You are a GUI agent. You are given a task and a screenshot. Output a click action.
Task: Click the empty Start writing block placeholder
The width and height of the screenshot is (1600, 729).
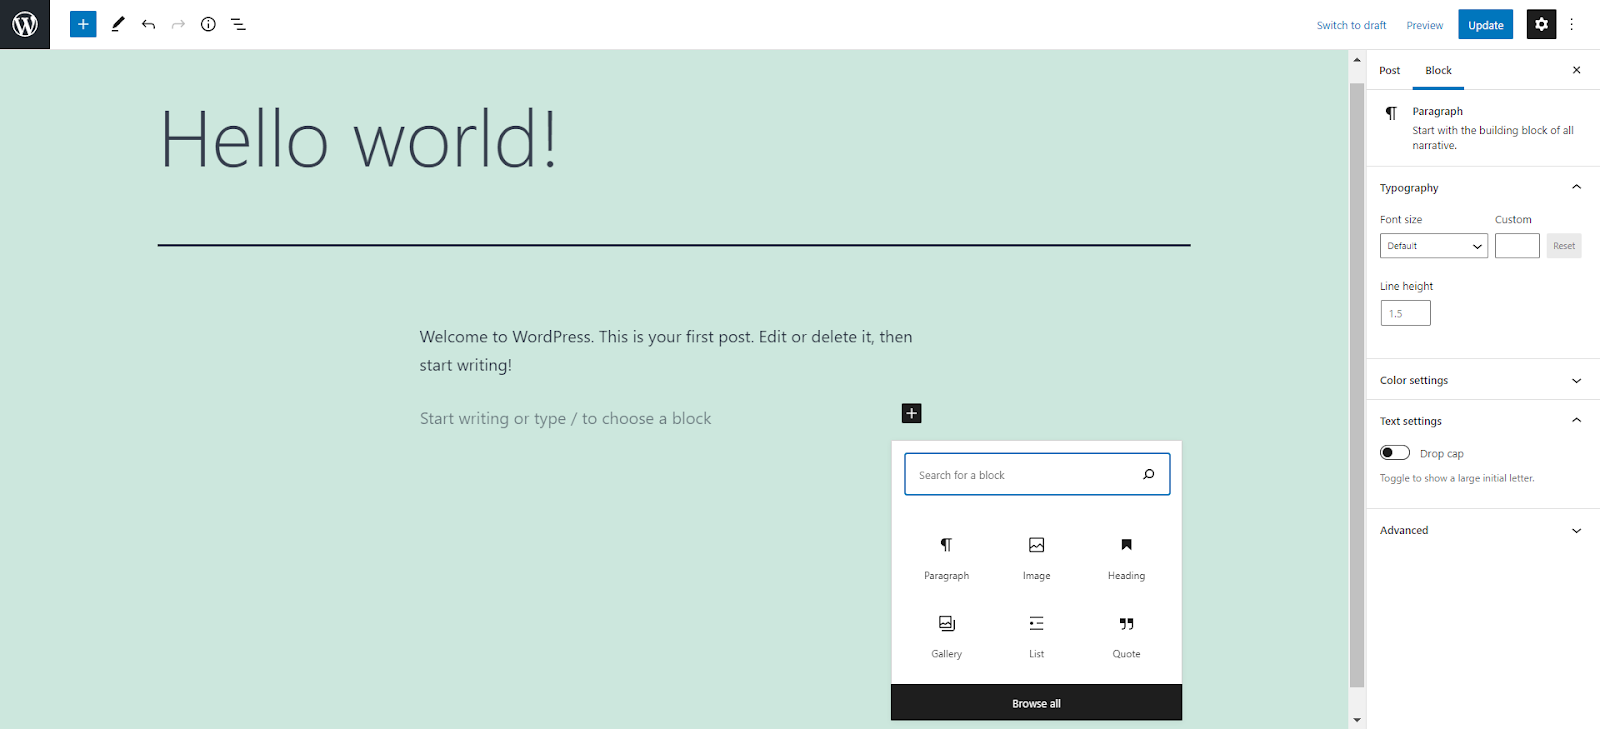[x=565, y=418]
